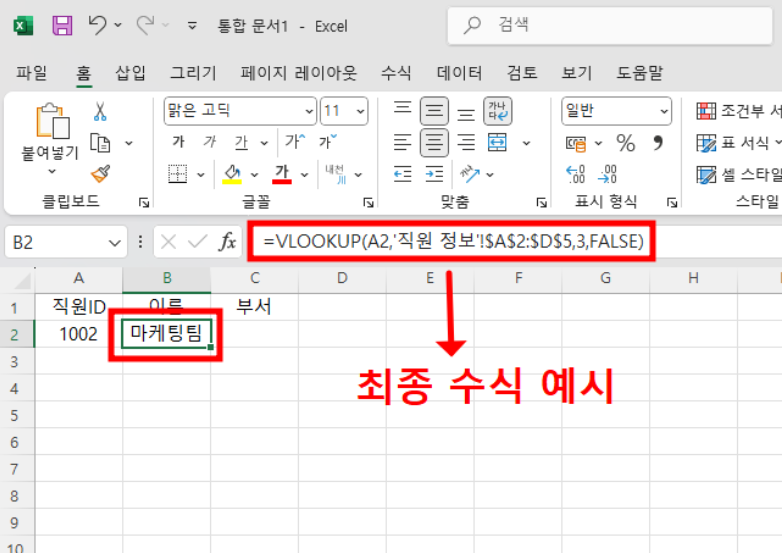Image resolution: width=782 pixels, height=553 pixels.
Task: Toggle Italic formatting
Action: point(209,142)
